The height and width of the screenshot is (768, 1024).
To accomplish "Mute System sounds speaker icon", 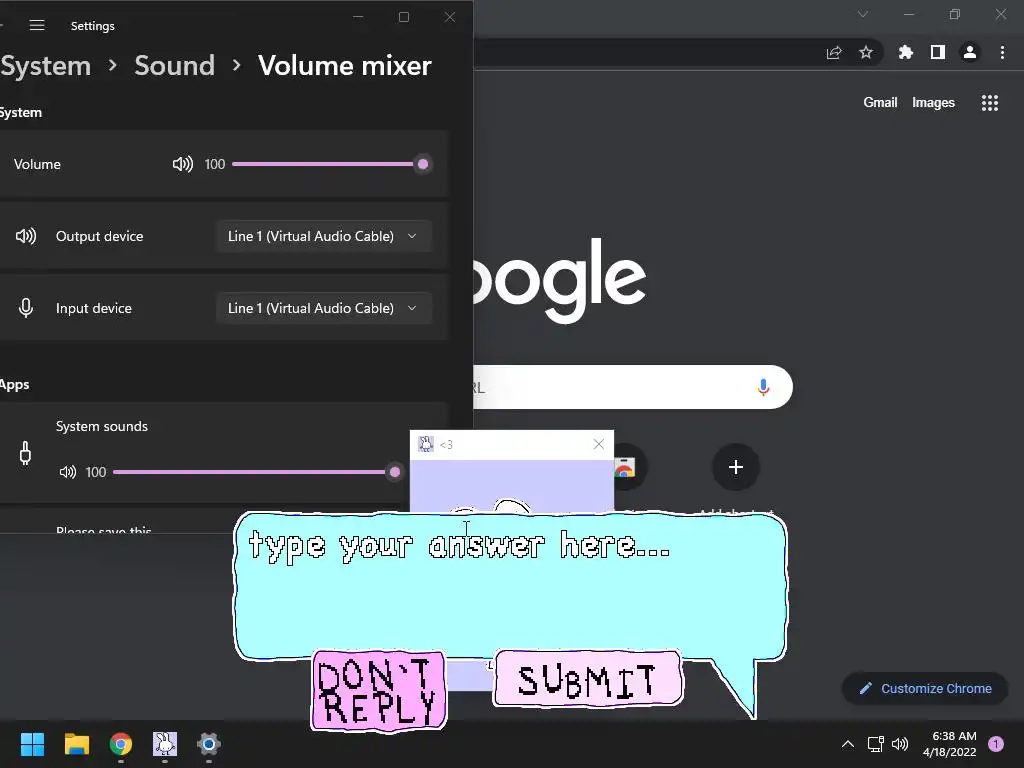I will (x=67, y=472).
